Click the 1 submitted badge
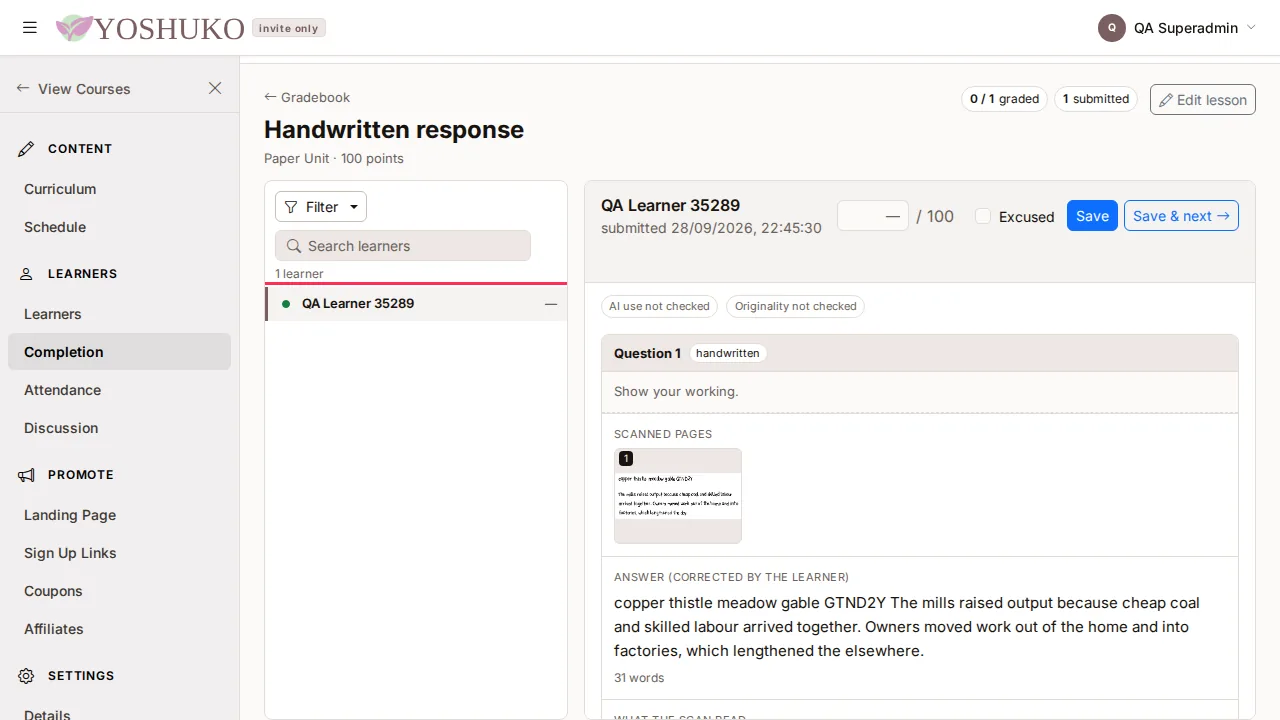This screenshot has height=720, width=1280. point(1096,99)
